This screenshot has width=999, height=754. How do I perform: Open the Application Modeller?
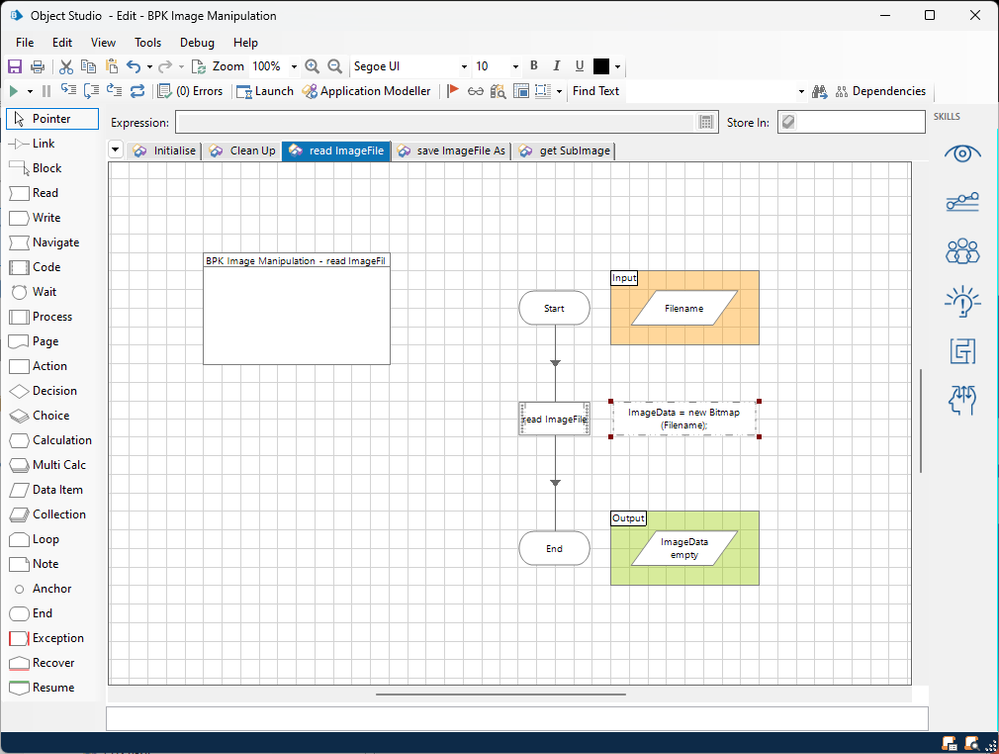pyautogui.click(x=366, y=91)
